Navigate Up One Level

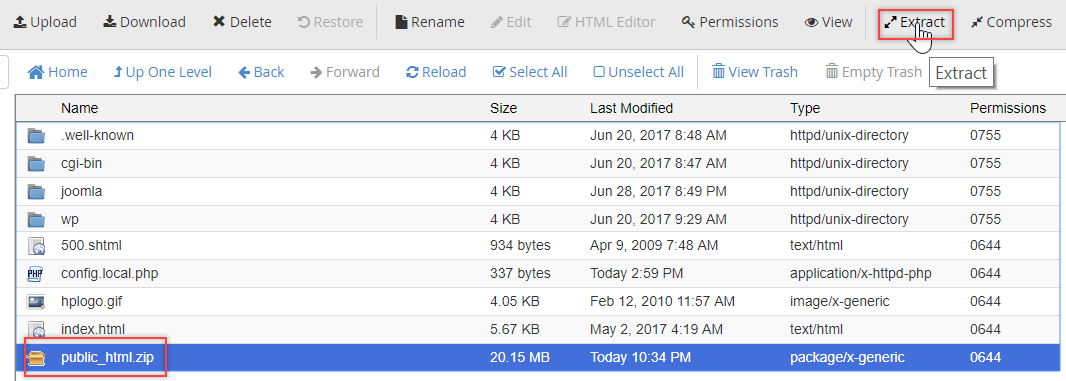click(162, 71)
